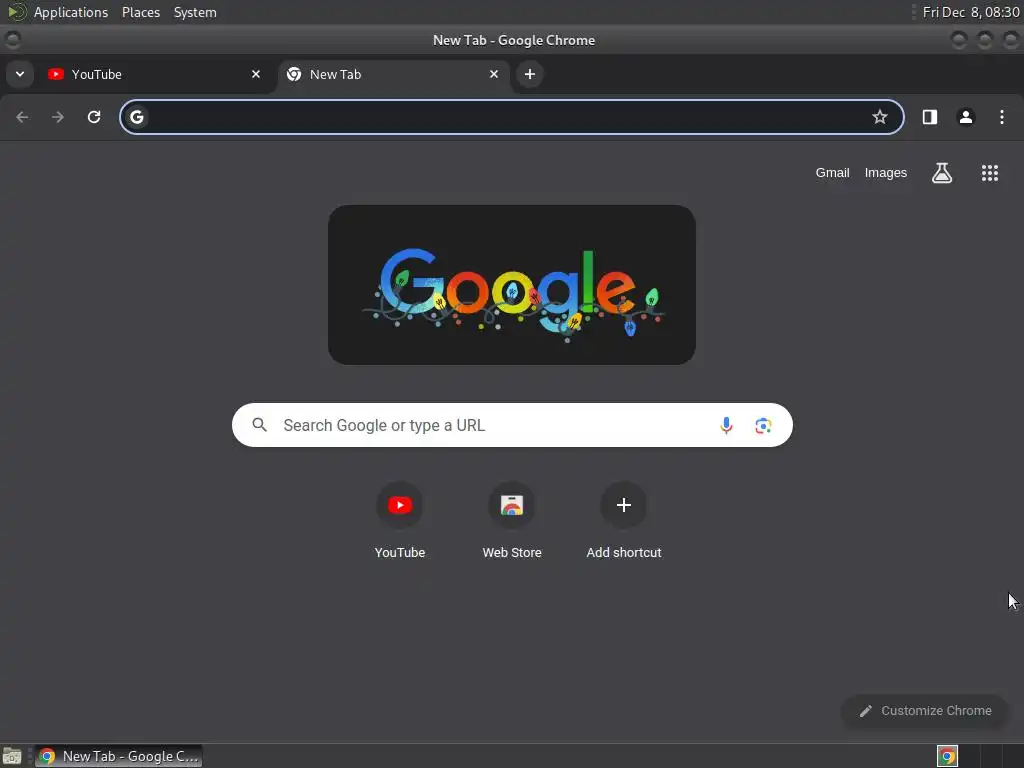This screenshot has width=1024, height=768.
Task: Bookmark this tab with the star icon
Action: coord(880,117)
